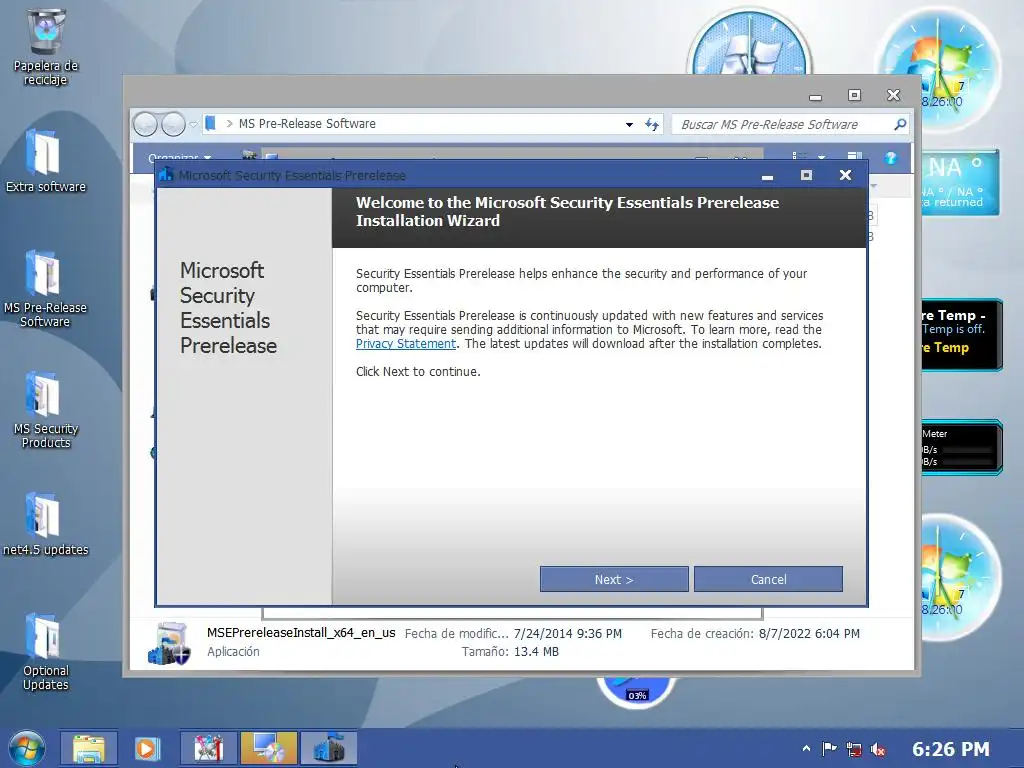
Task: Open the Organizar menu in Explorer
Action: (x=179, y=157)
